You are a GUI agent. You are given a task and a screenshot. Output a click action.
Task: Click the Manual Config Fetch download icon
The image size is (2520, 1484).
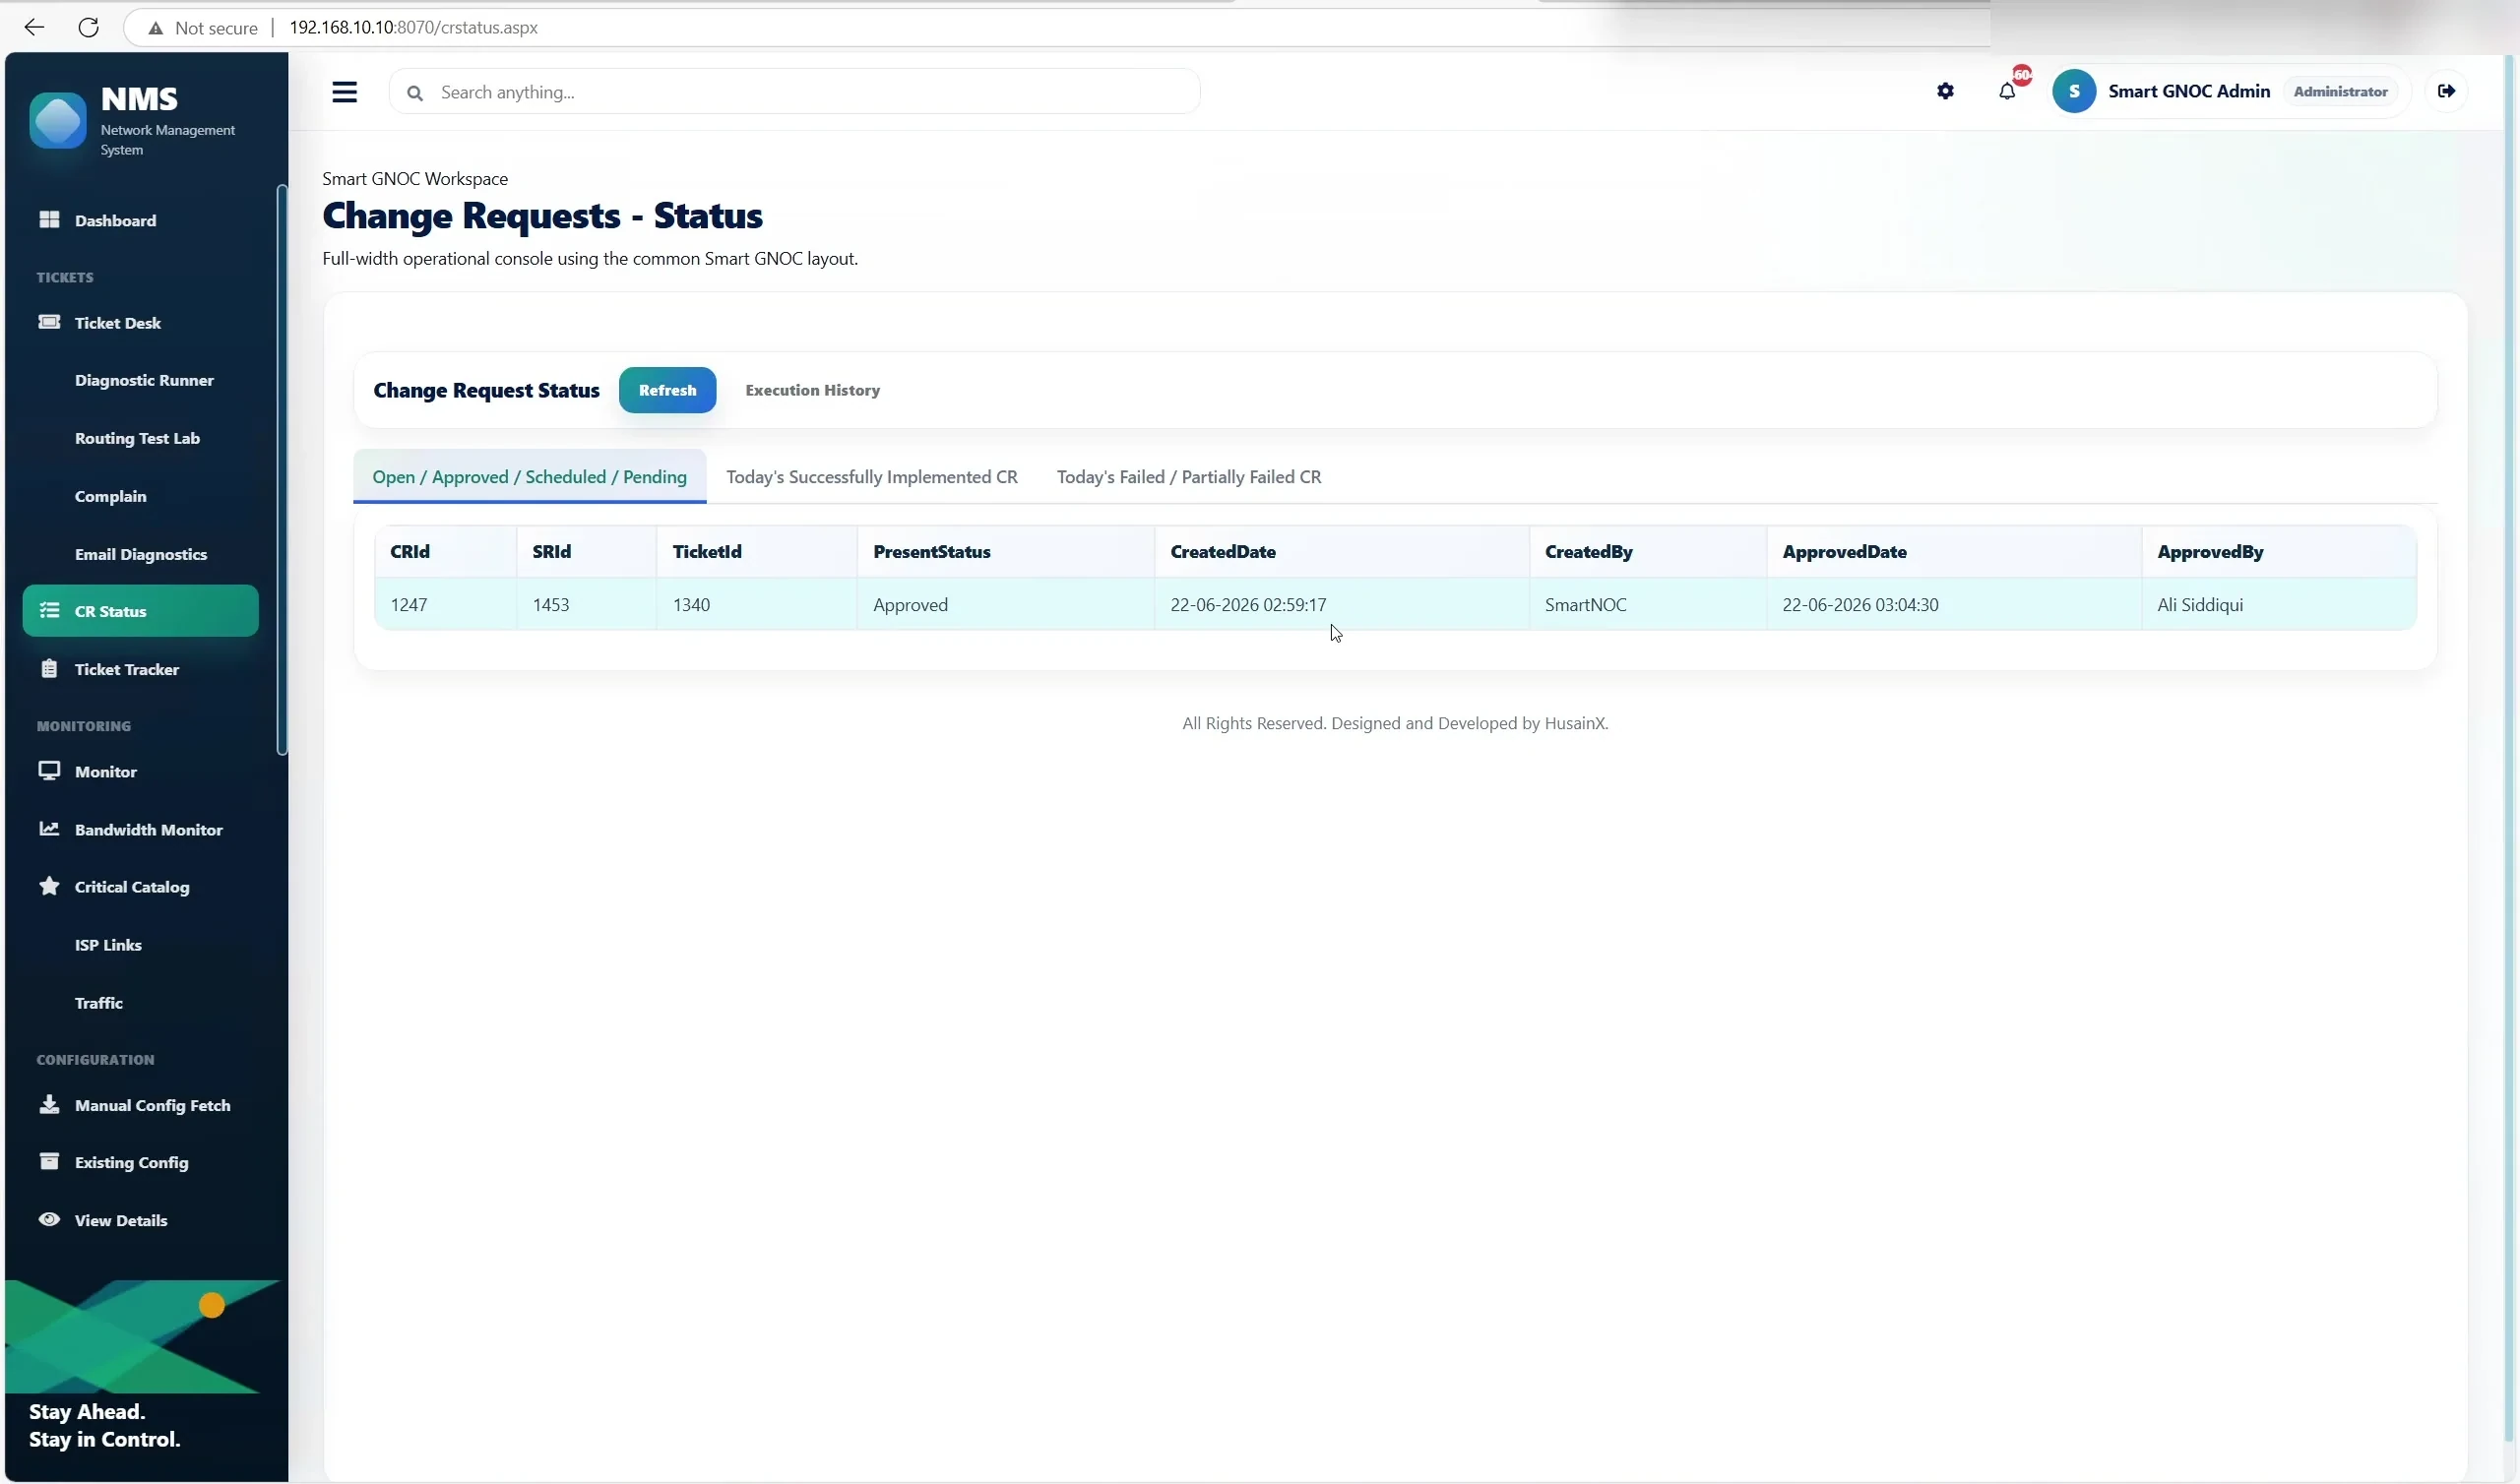pyautogui.click(x=49, y=1104)
